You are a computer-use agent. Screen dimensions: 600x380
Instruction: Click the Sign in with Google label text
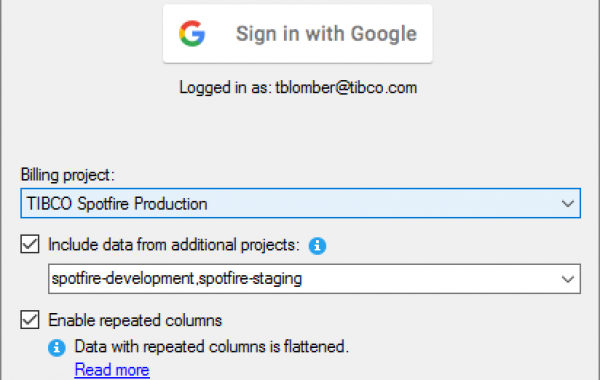coord(326,34)
